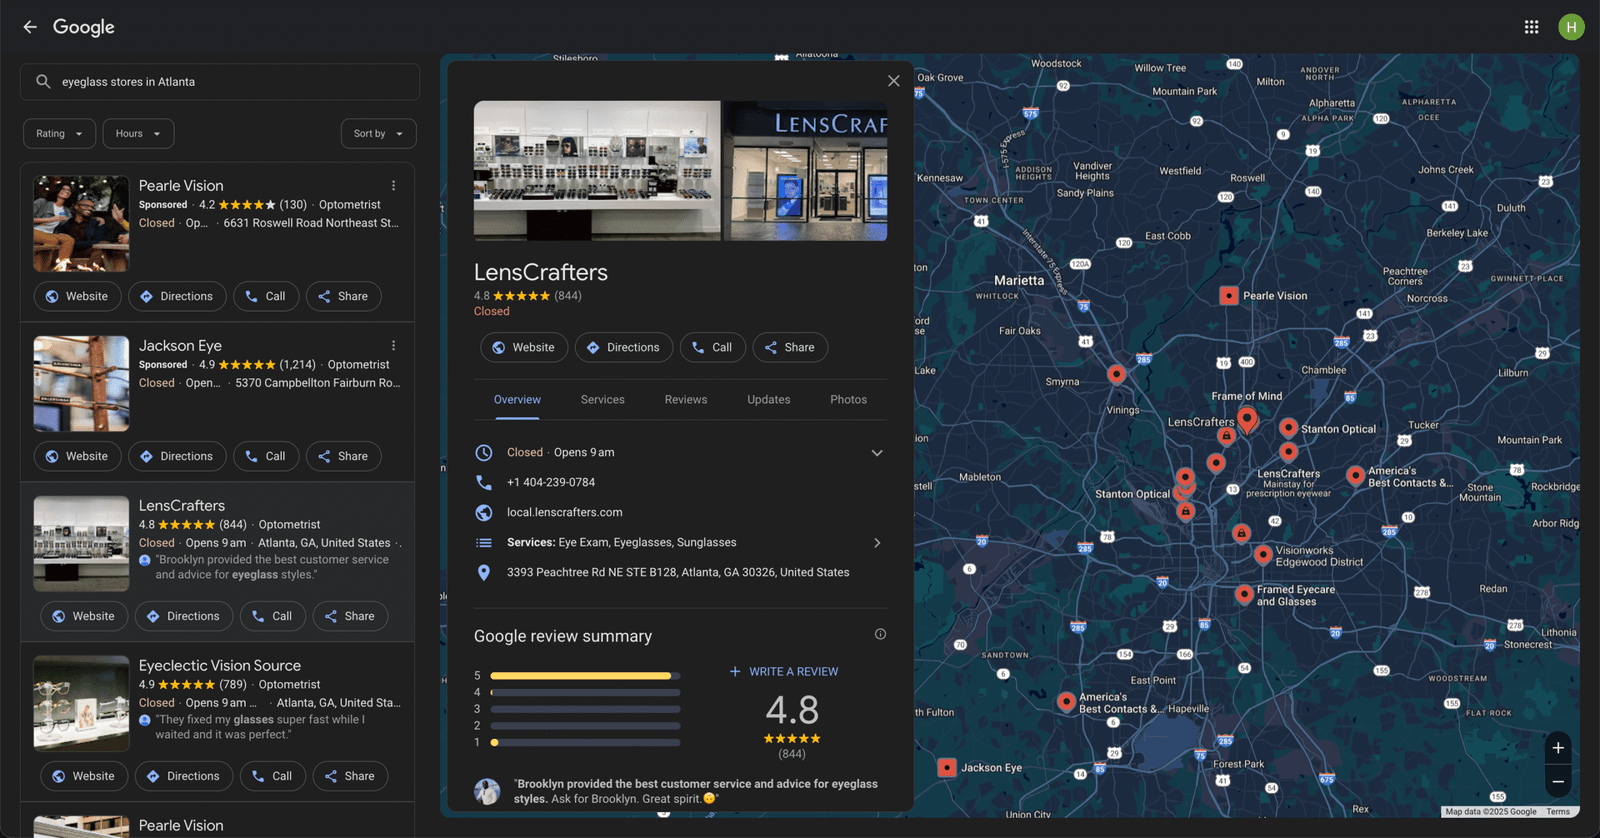Open Website from LensCrafters detail panel
This screenshot has height=838, width=1600.
pos(524,347)
